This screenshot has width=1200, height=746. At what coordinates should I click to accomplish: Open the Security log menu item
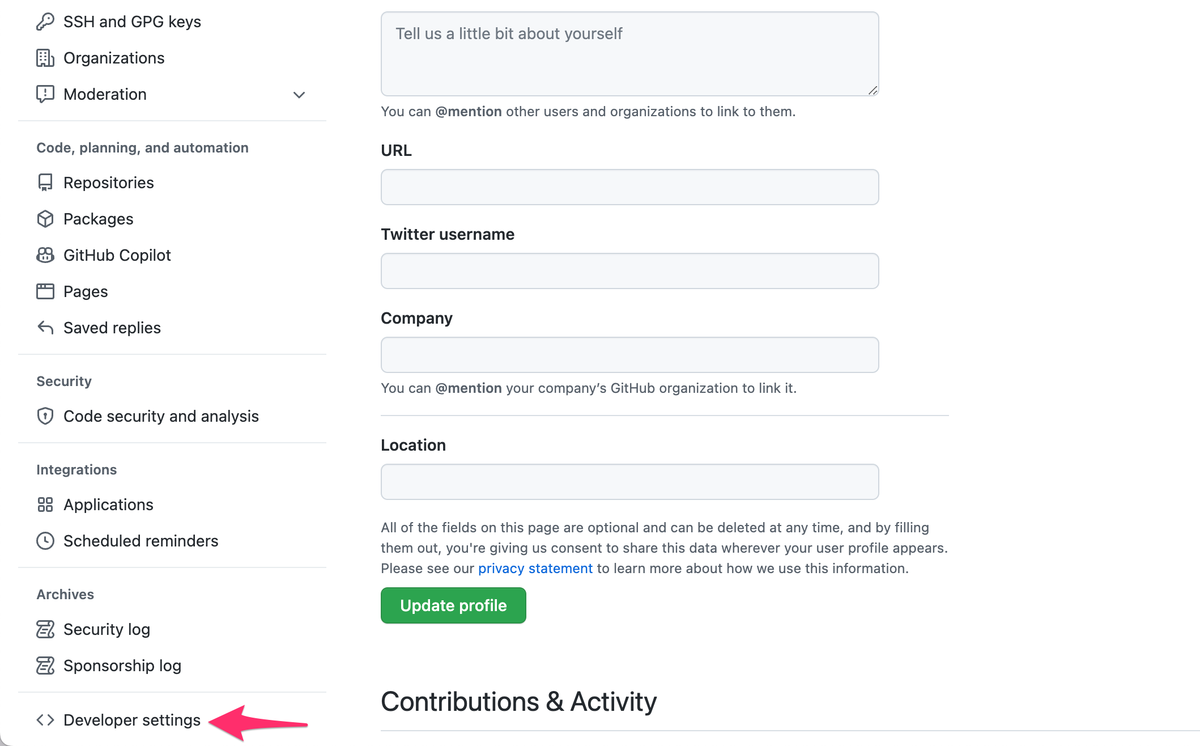click(x=106, y=629)
